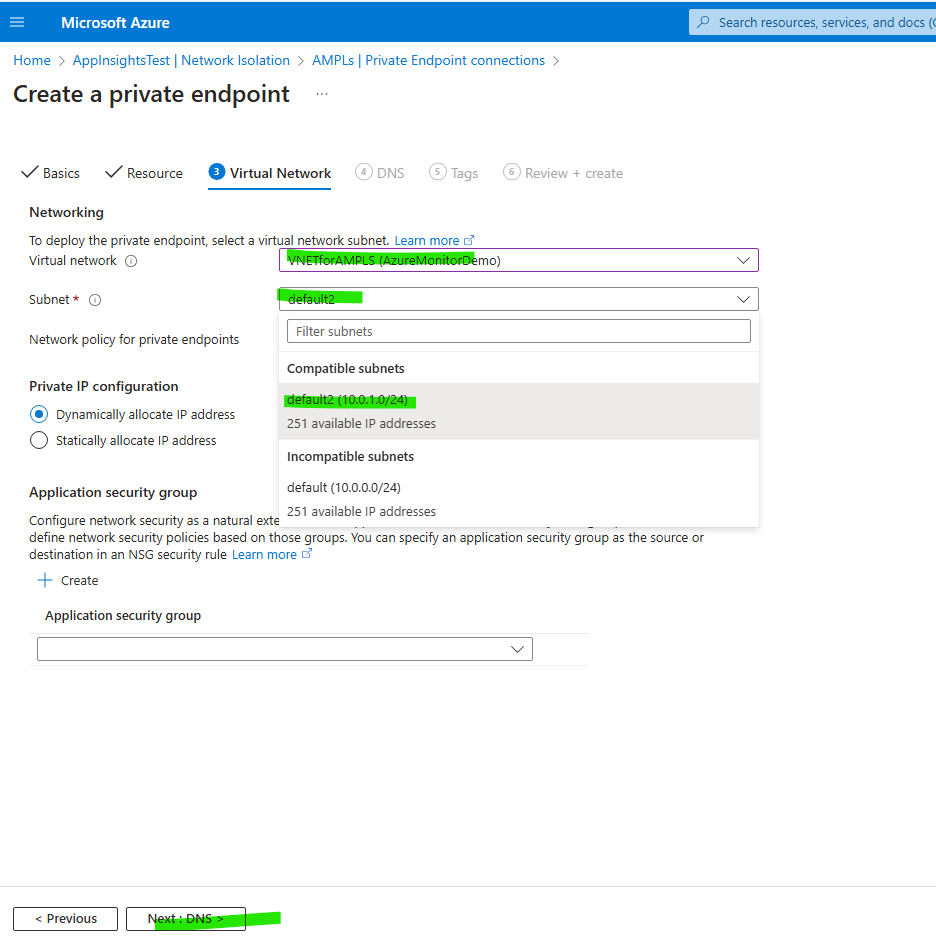Open the Home breadcrumb link
This screenshot has width=936, height=941.
(32, 61)
